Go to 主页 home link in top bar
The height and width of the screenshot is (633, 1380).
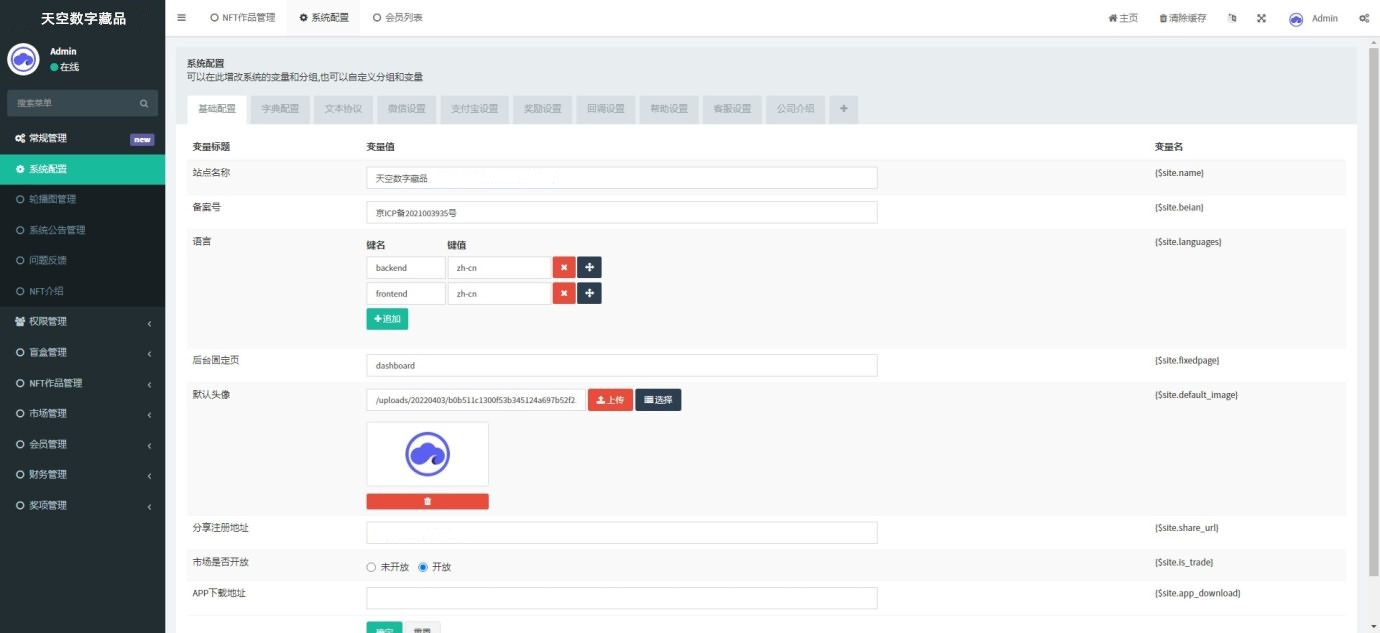(x=1123, y=18)
